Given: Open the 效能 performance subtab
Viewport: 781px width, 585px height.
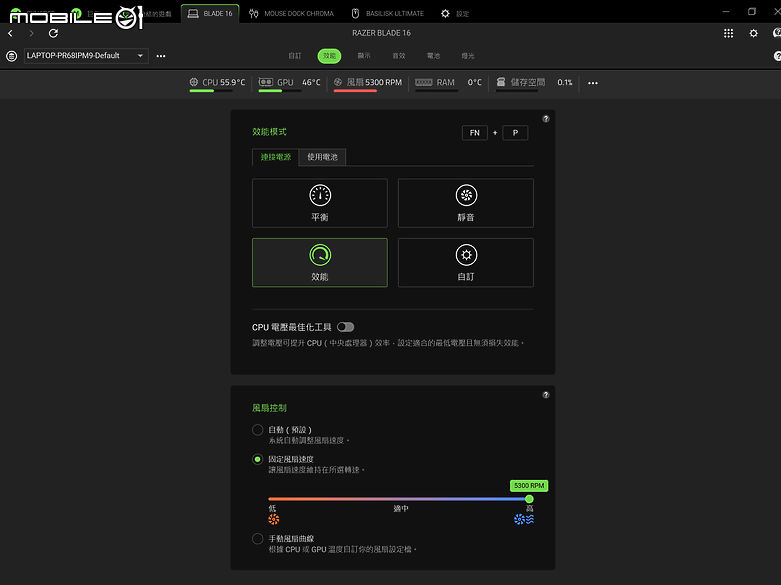Looking at the screenshot, I should [x=329, y=56].
